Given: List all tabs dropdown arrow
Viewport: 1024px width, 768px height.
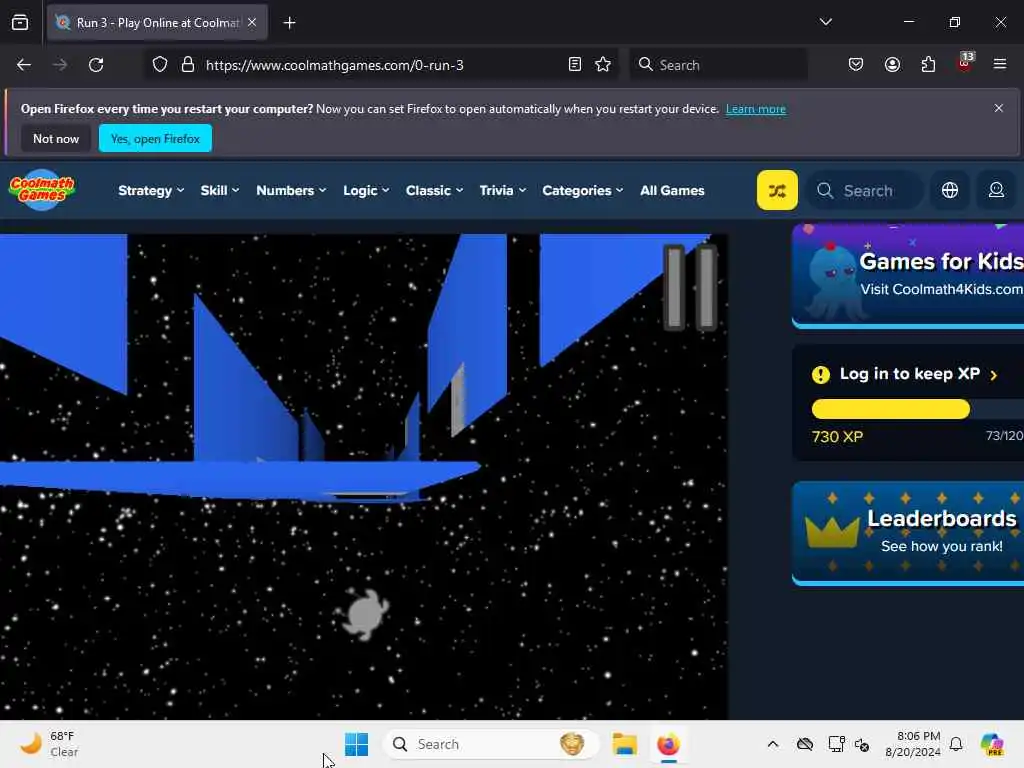Looking at the screenshot, I should pyautogui.click(x=826, y=22).
